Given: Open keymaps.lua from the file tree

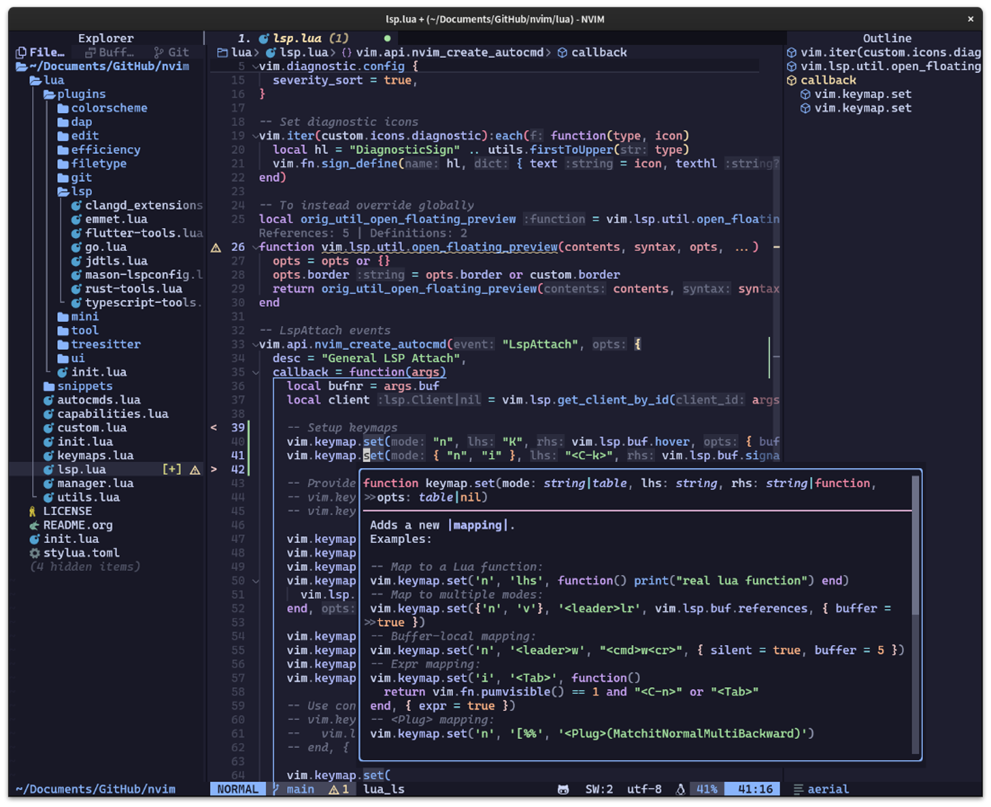Looking at the screenshot, I should tap(96, 455).
